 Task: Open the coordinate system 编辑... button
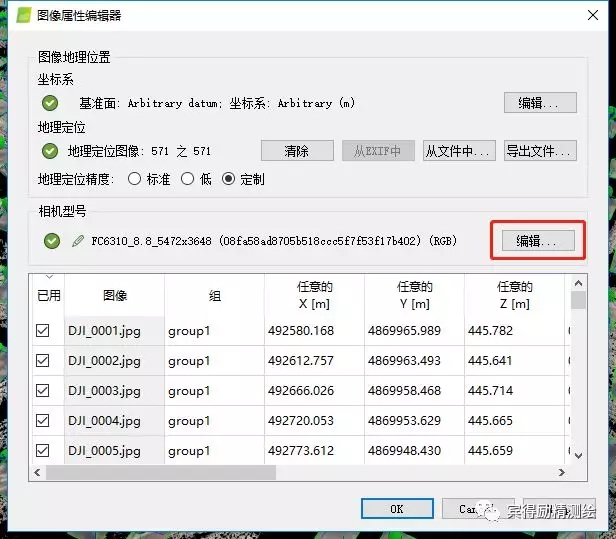tap(540, 103)
